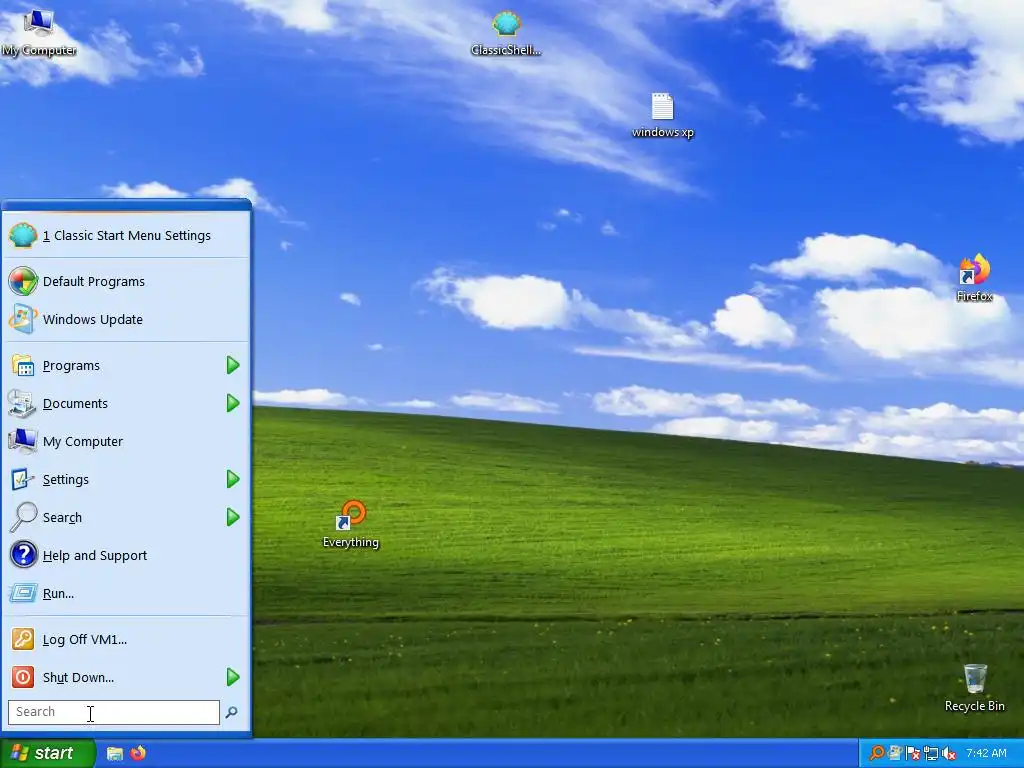Select Log Off VM1...

pos(126,639)
